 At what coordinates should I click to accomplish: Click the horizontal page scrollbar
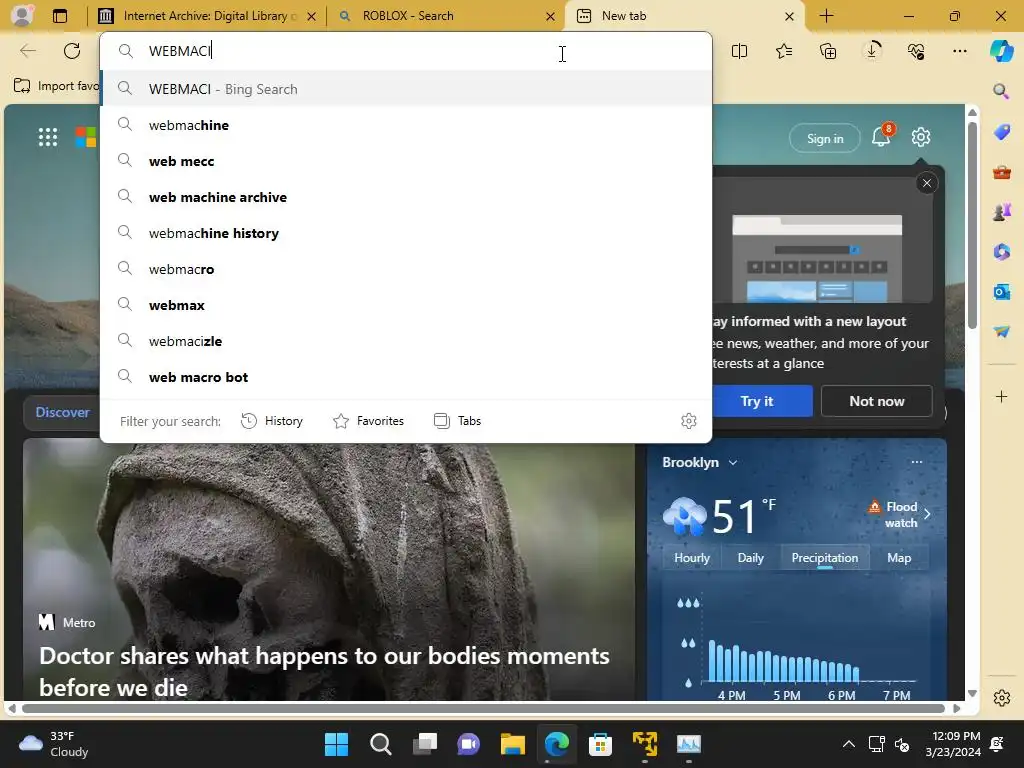tap(483, 708)
